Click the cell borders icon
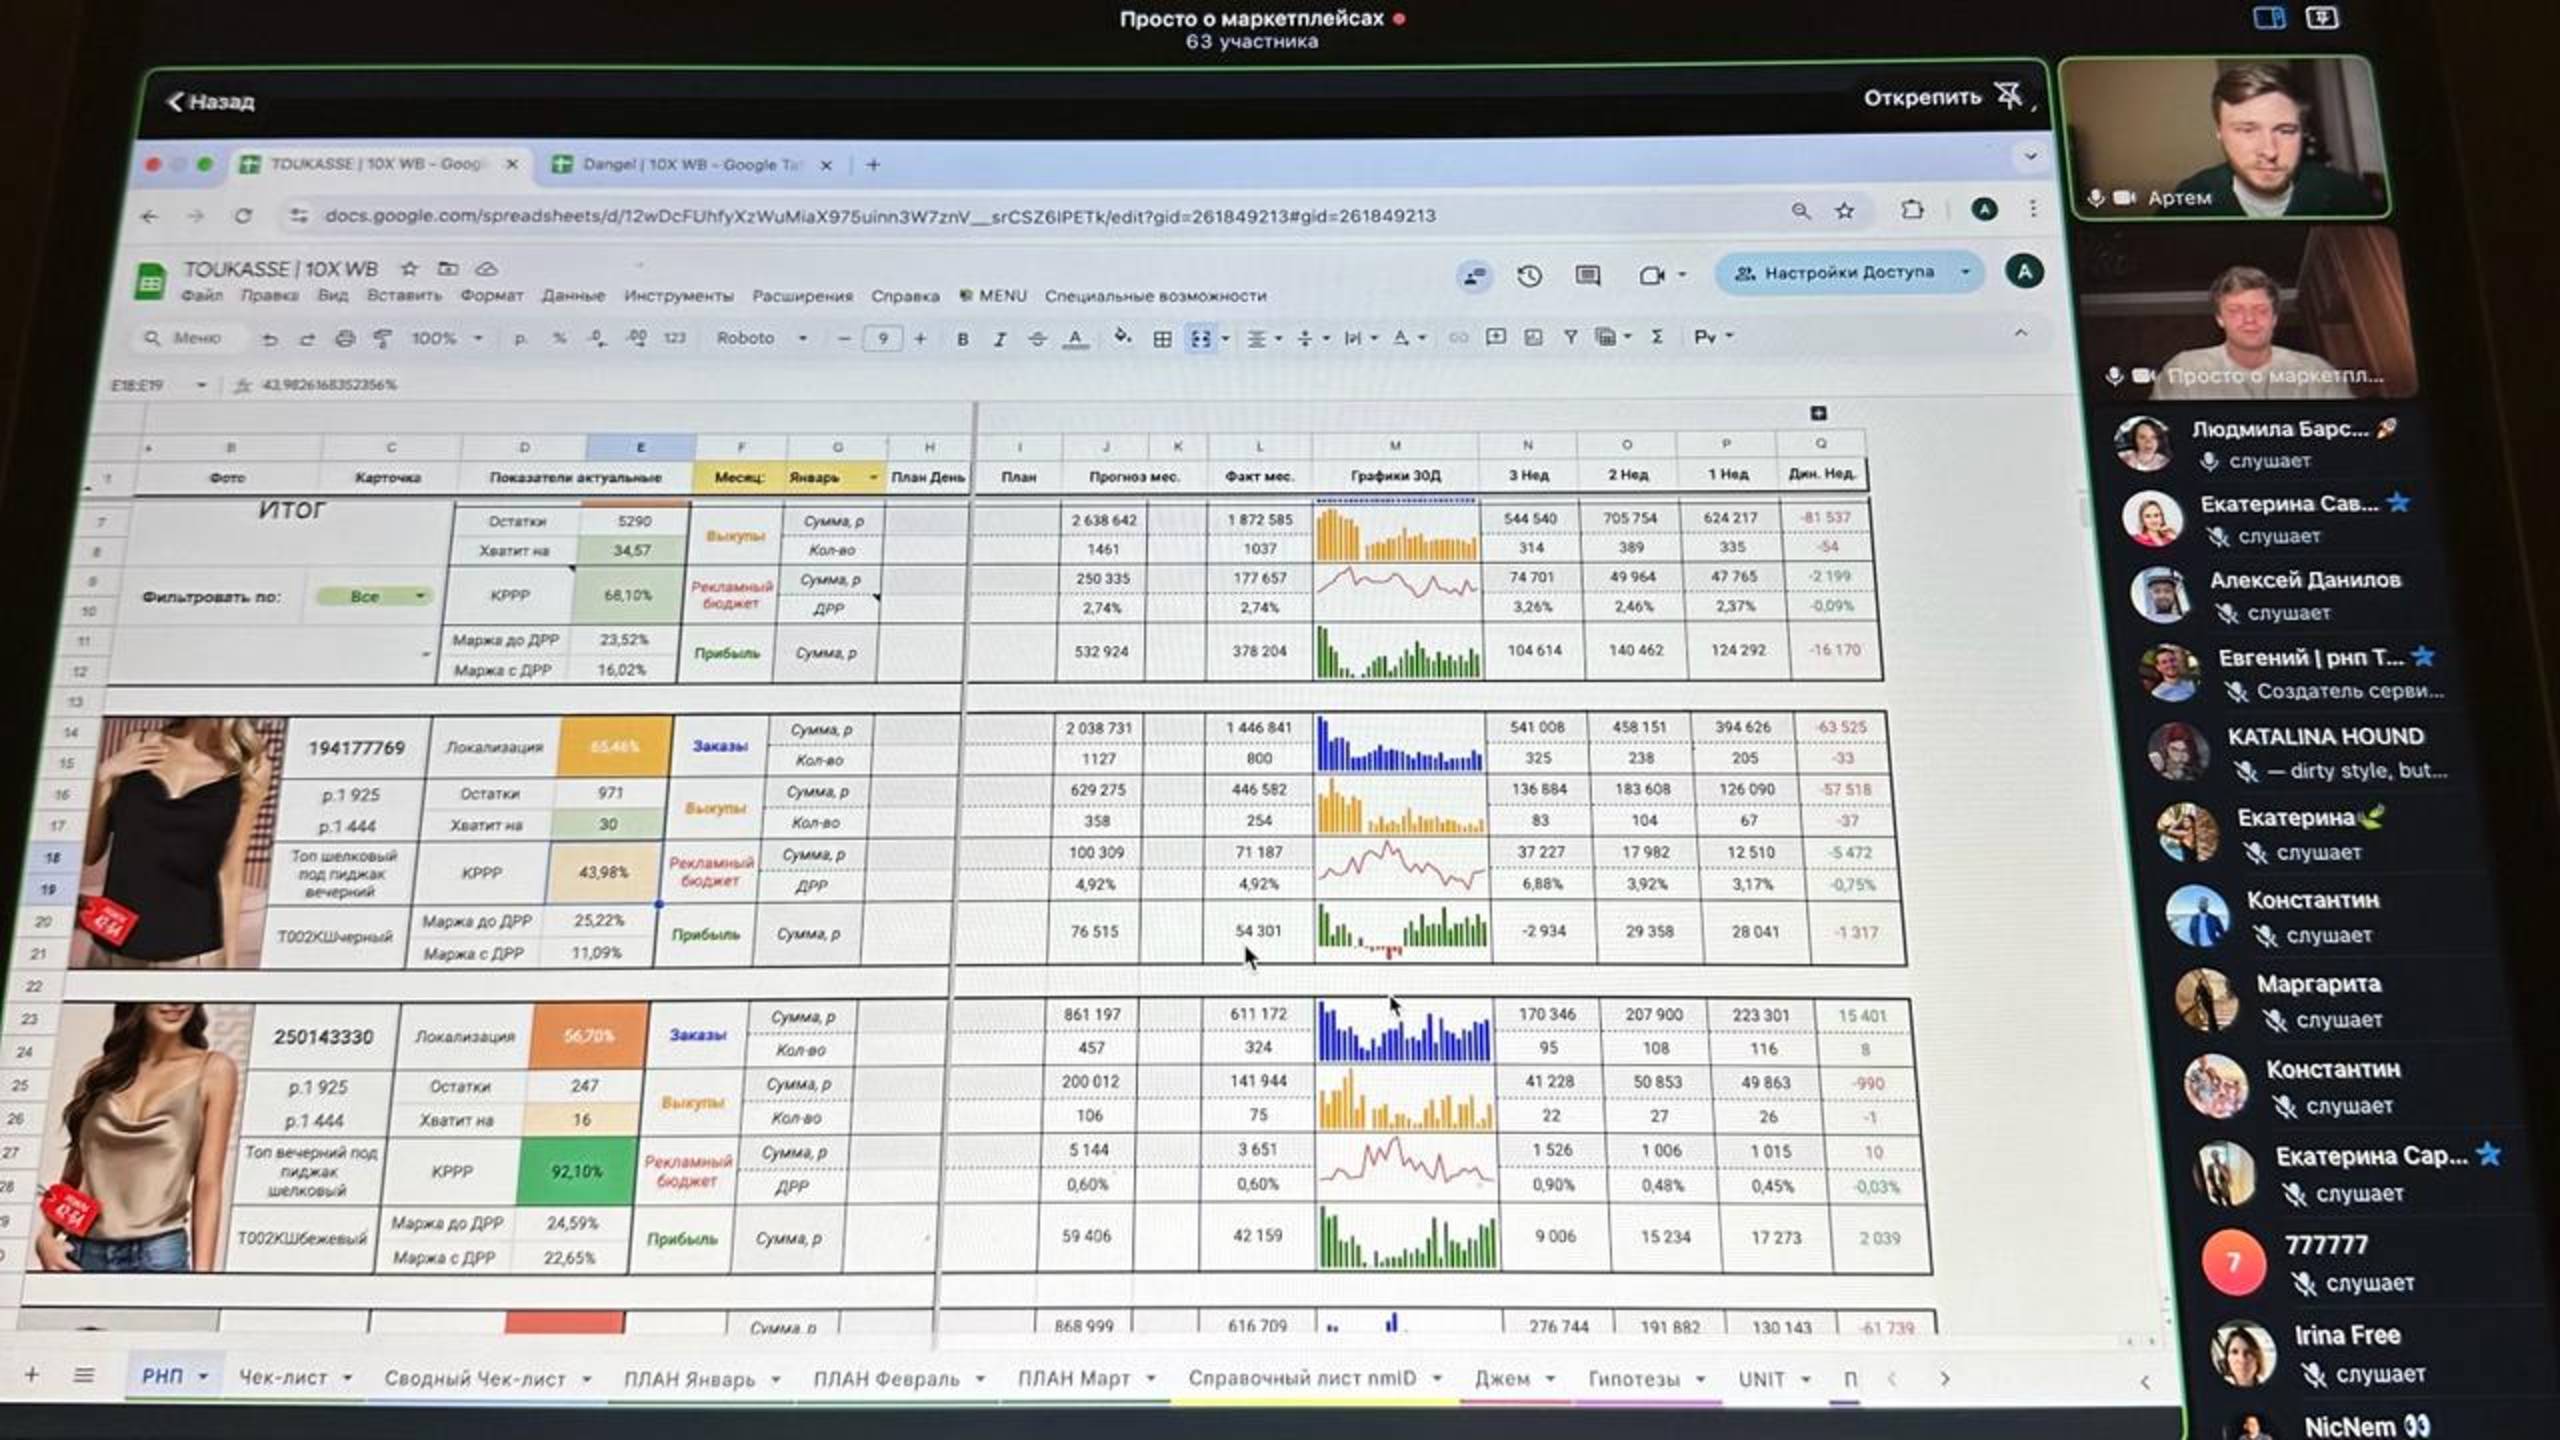Screen dimensions: 2560x1440 coord(1162,339)
